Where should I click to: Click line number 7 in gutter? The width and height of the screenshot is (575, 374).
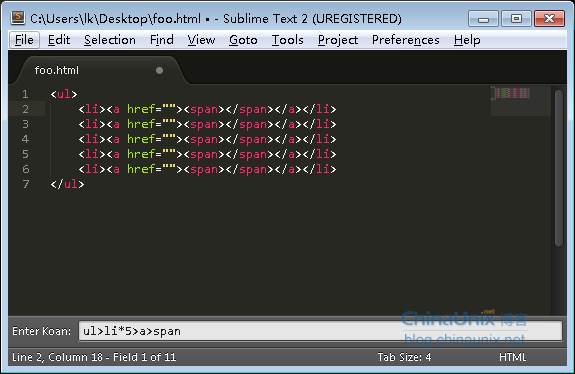[x=25, y=184]
